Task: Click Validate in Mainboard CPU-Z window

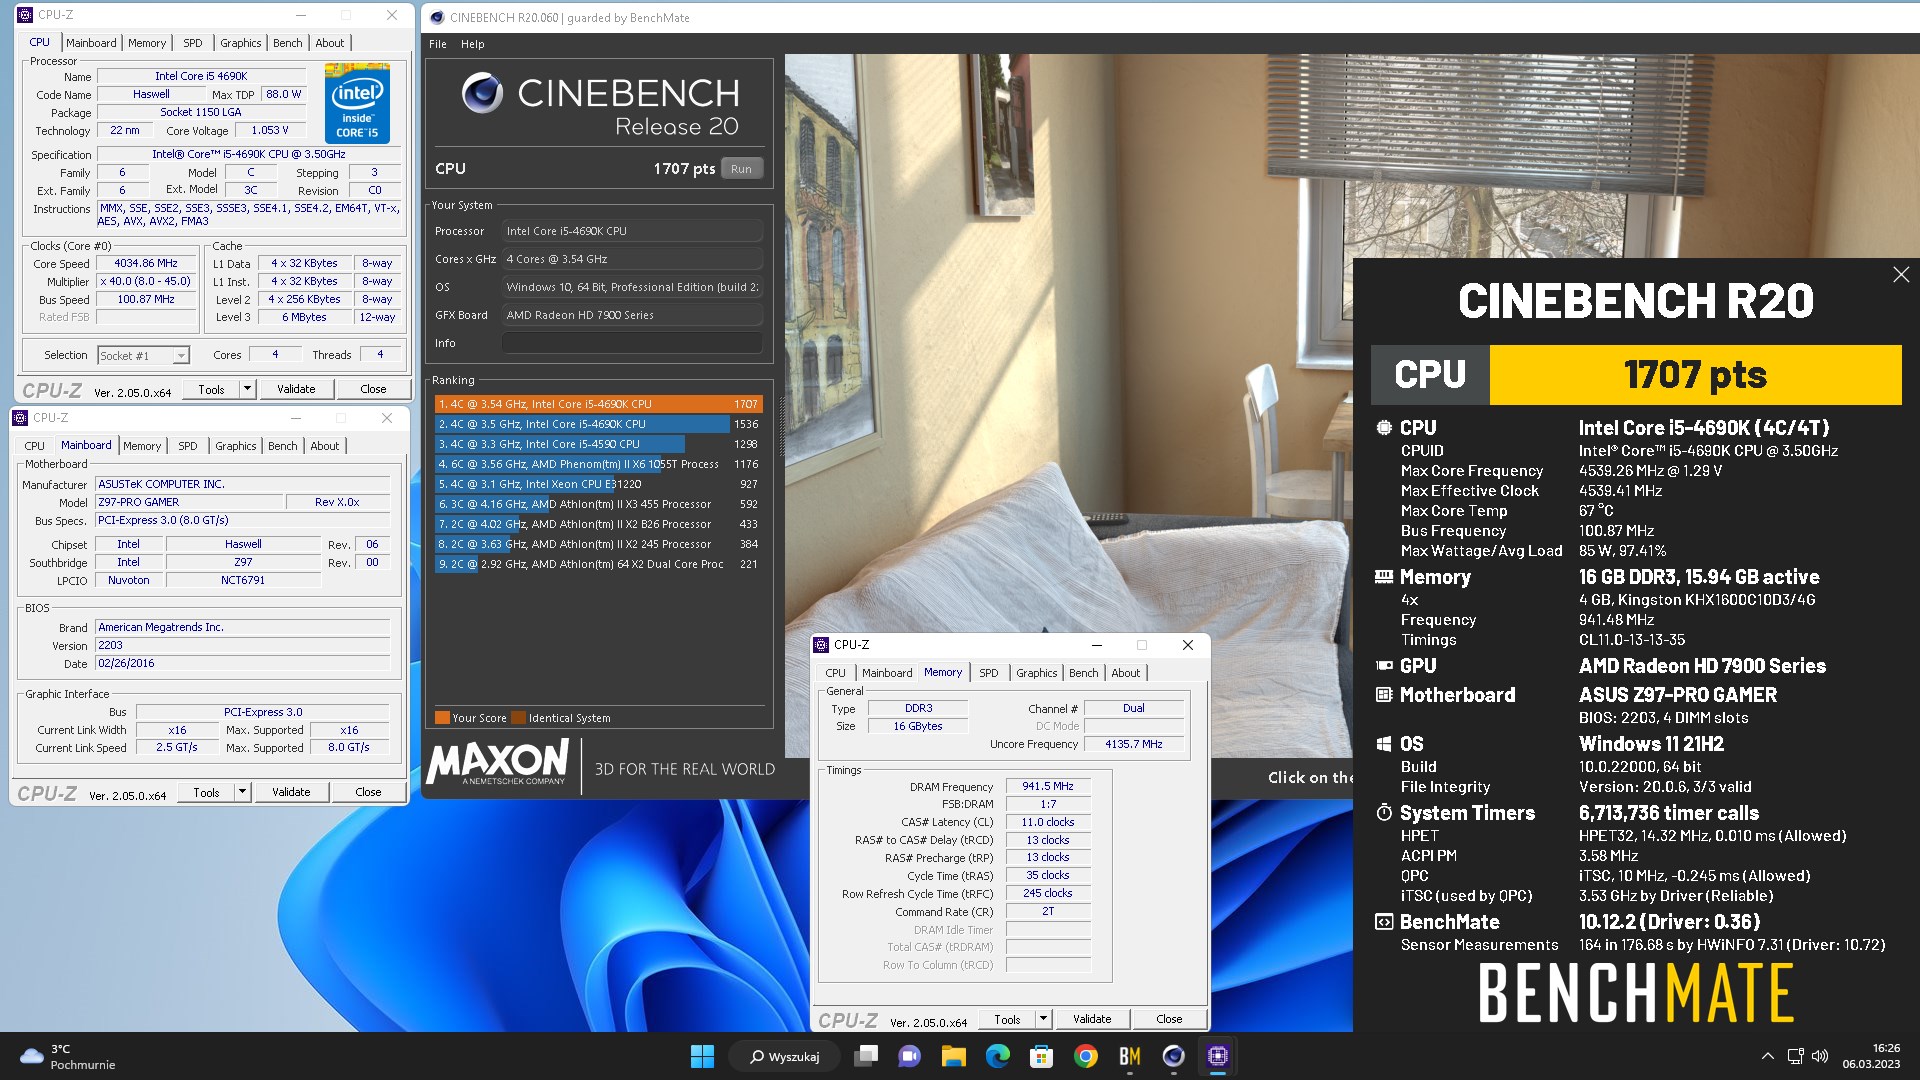Action: point(291,792)
